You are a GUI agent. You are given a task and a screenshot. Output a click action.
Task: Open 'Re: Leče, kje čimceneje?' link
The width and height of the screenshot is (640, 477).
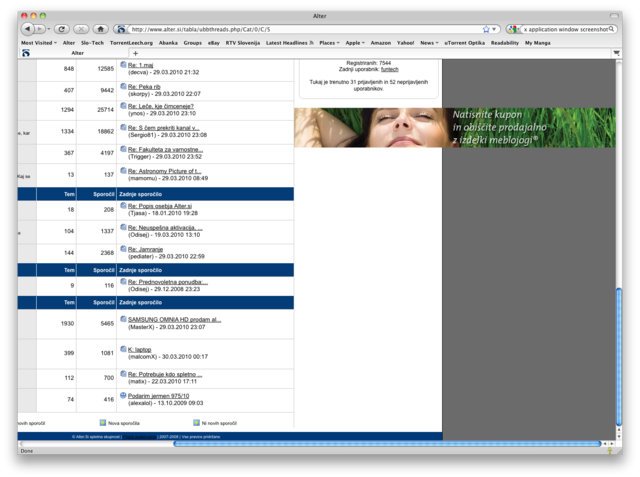pyautogui.click(x=161, y=106)
